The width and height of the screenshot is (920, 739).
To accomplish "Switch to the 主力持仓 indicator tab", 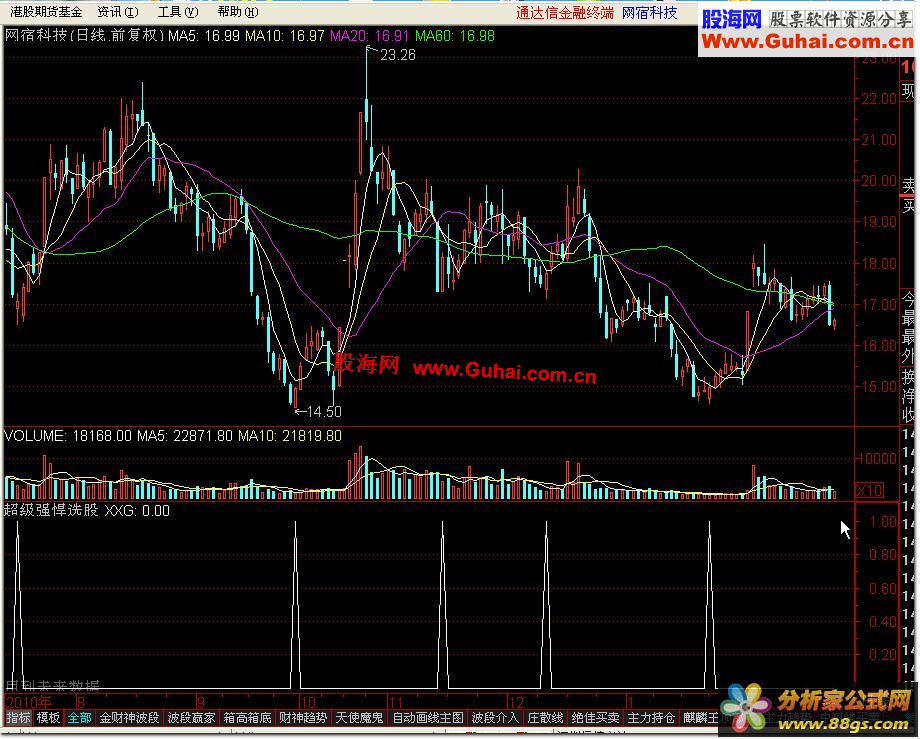I will coord(651,718).
